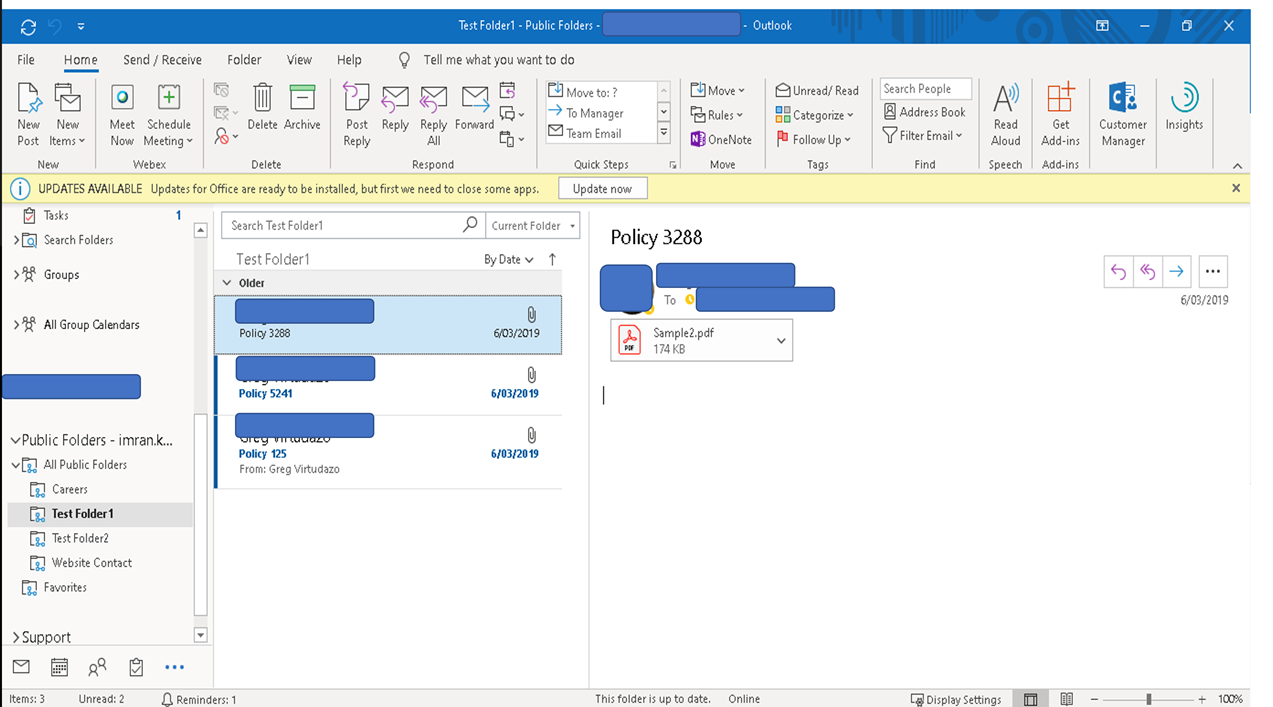1273x707 pixels.
Task: Send note to OneNote
Action: (720, 139)
